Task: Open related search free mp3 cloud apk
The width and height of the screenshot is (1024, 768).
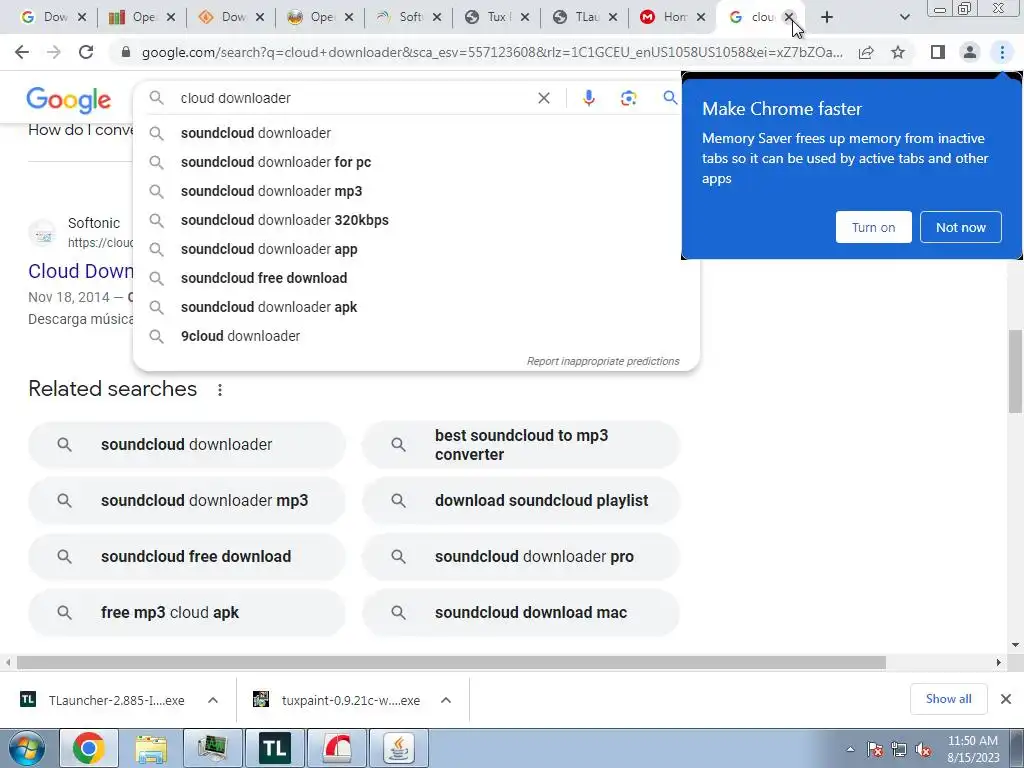Action: [187, 613]
